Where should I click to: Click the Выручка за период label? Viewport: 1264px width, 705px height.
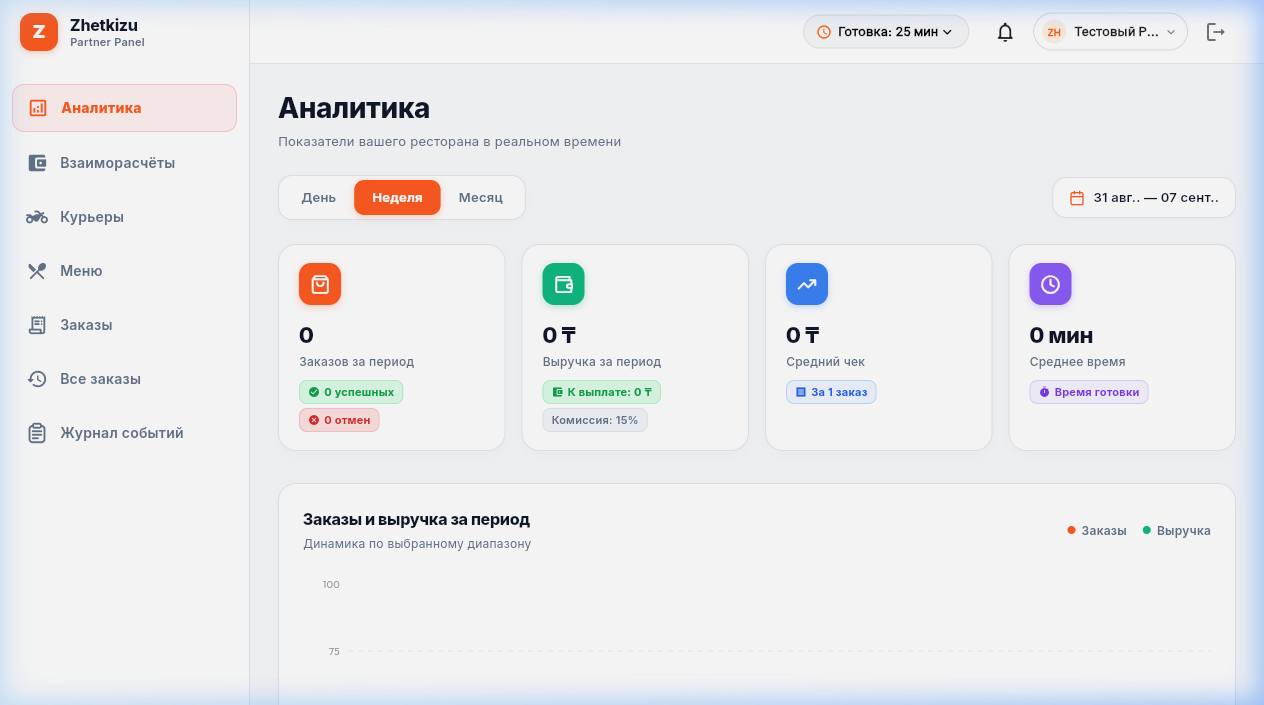click(x=602, y=362)
